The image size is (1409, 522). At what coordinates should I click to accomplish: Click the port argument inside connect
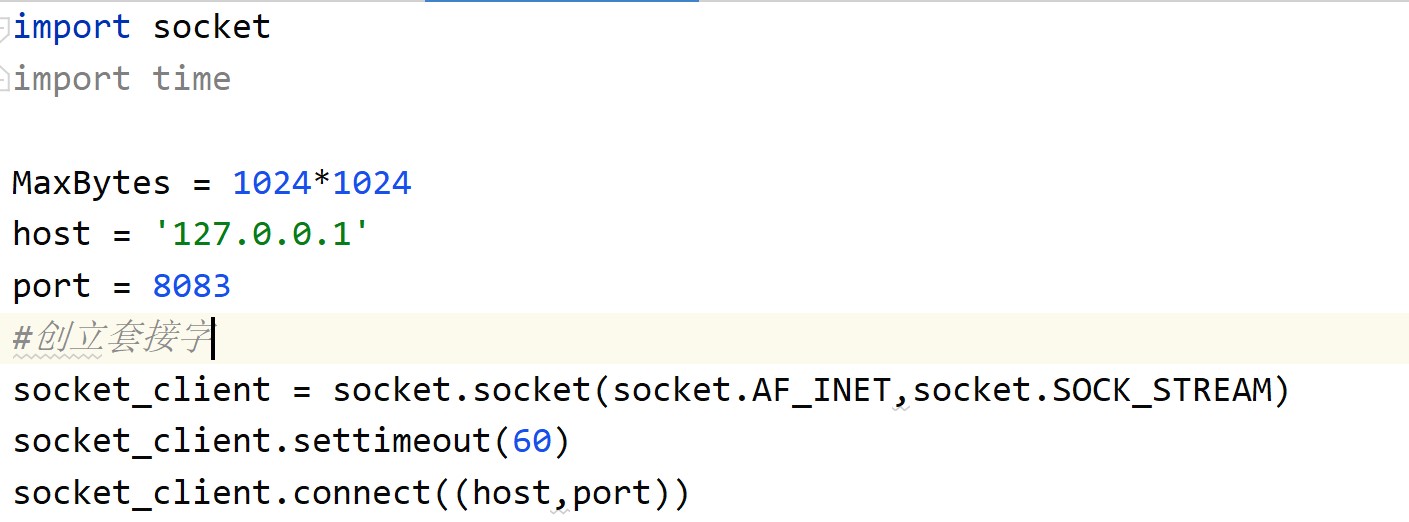point(611,494)
